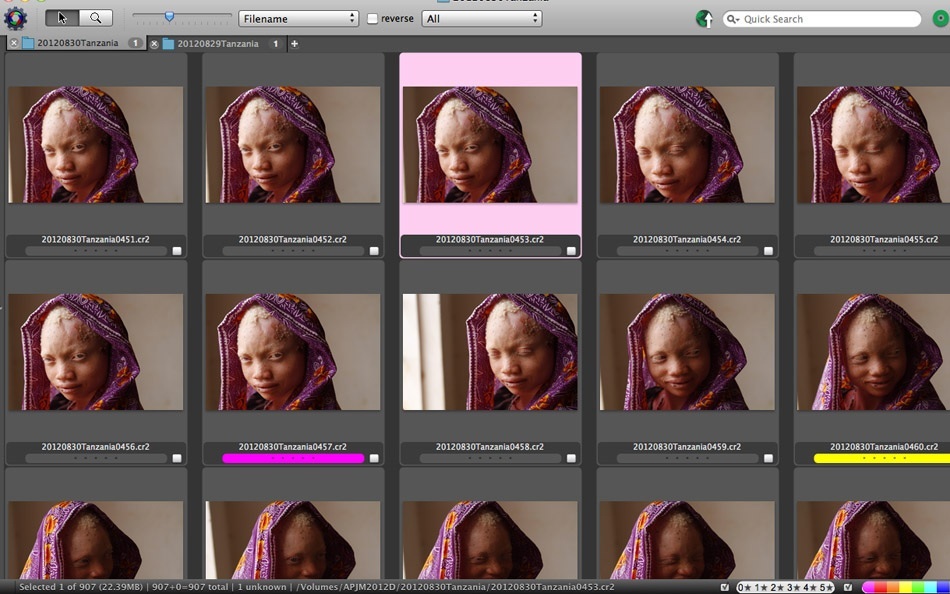The width and height of the screenshot is (950, 594).
Task: Select thumbnail 20120830Tanzania0451.cr2
Action: [x=96, y=144]
